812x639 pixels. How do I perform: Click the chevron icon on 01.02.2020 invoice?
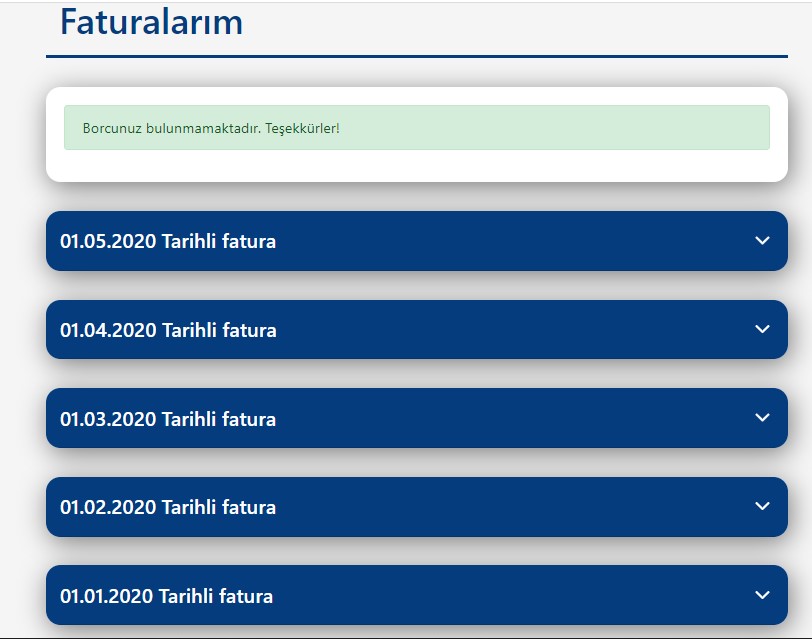[x=762, y=506]
